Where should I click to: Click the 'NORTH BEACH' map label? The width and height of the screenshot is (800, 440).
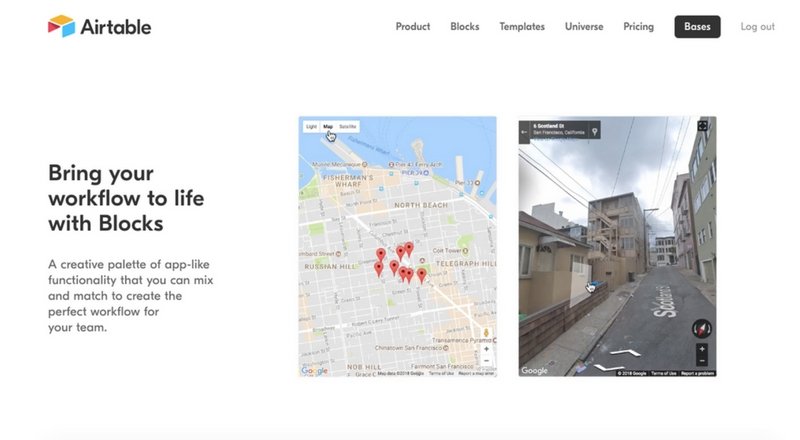[x=421, y=205]
